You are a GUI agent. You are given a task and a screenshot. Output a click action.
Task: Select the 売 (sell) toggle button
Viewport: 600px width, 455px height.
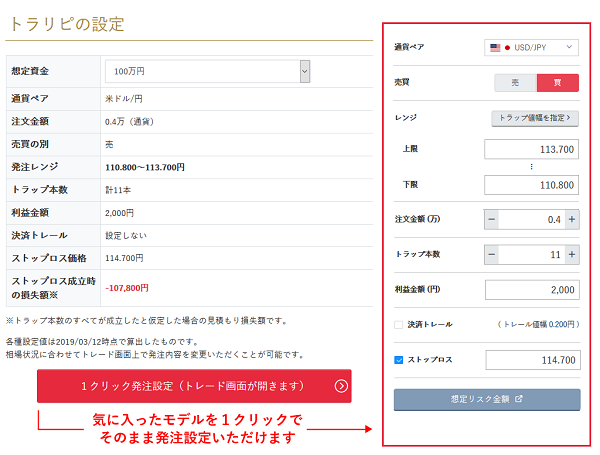pos(515,83)
